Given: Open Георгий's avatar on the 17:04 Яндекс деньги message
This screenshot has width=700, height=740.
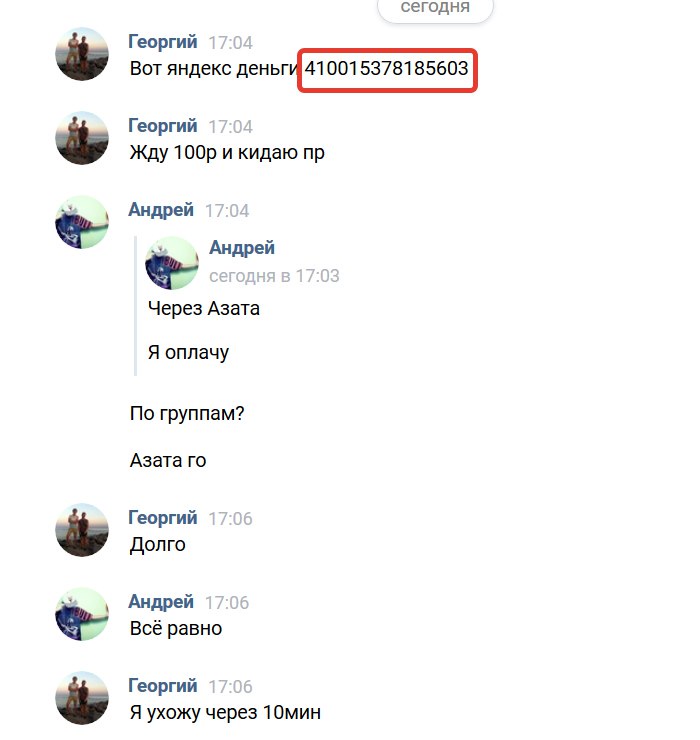Looking at the screenshot, I should click(x=82, y=54).
